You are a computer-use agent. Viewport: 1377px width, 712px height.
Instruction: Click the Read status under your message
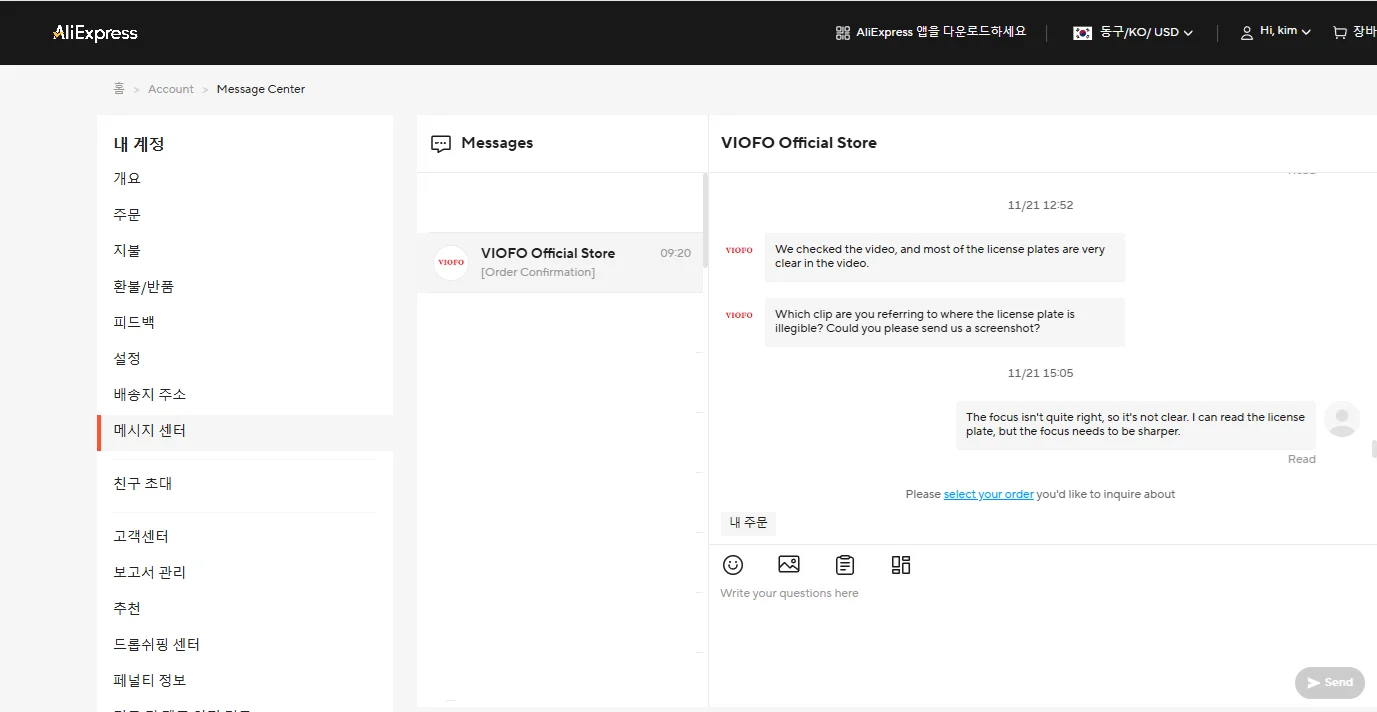tap(1302, 459)
